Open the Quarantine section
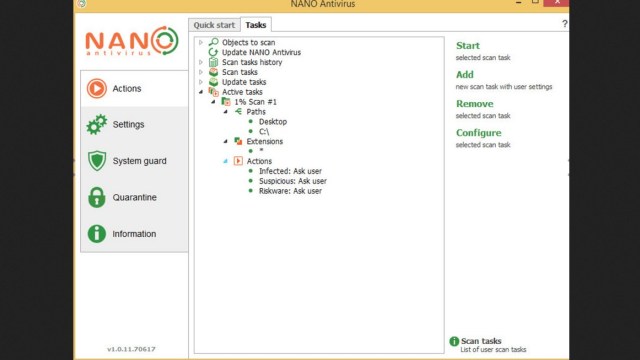 [x=134, y=197]
